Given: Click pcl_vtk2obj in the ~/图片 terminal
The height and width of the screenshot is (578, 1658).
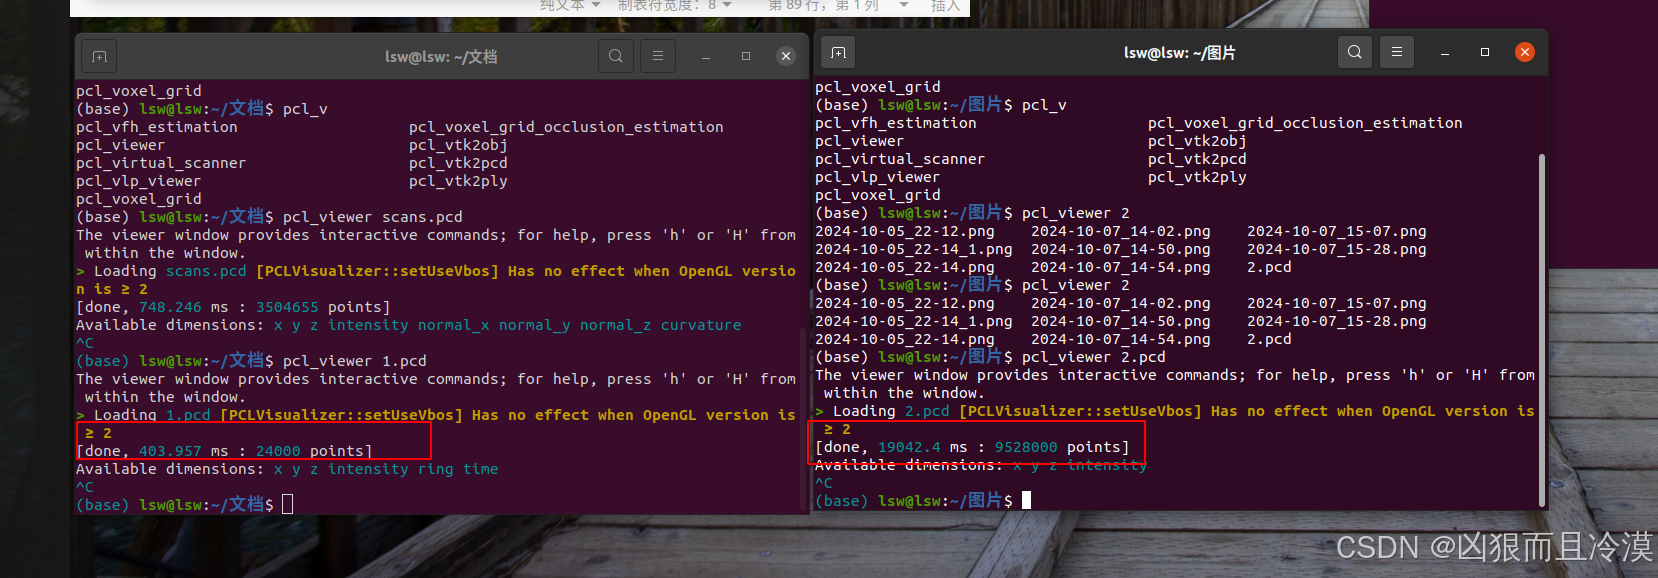Looking at the screenshot, I should pos(1197,141).
